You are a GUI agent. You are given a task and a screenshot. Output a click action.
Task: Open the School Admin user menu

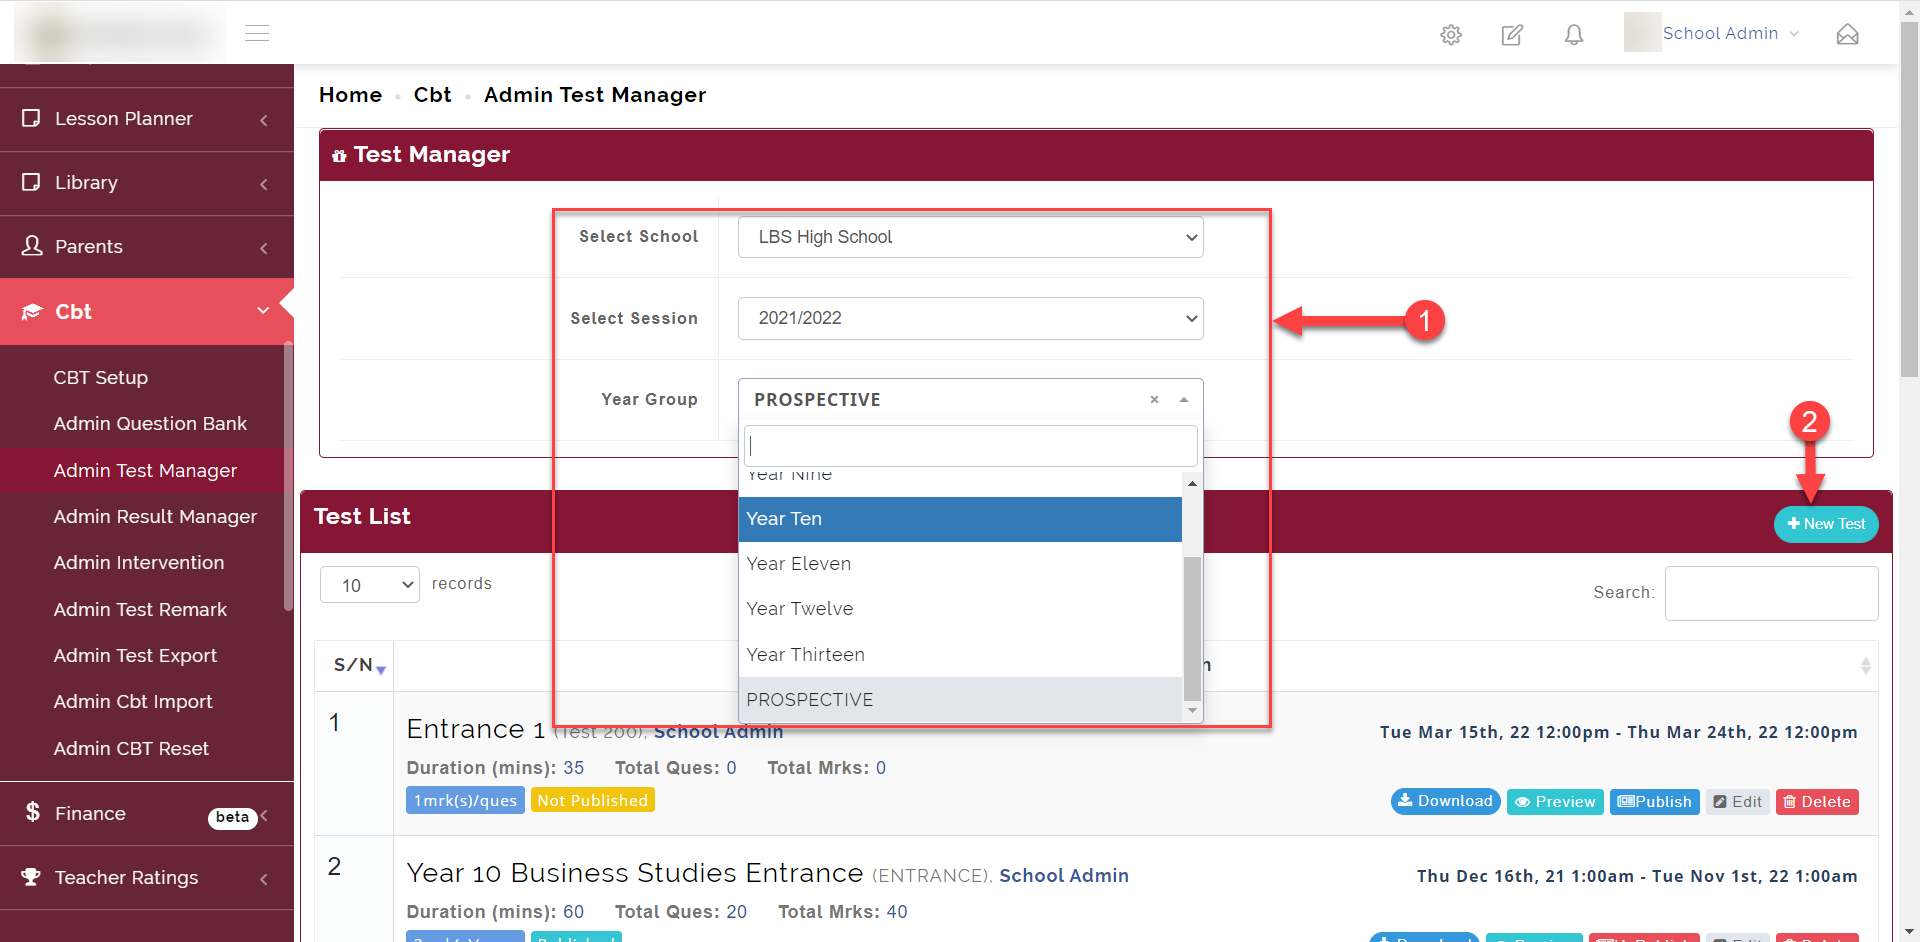click(x=1731, y=33)
